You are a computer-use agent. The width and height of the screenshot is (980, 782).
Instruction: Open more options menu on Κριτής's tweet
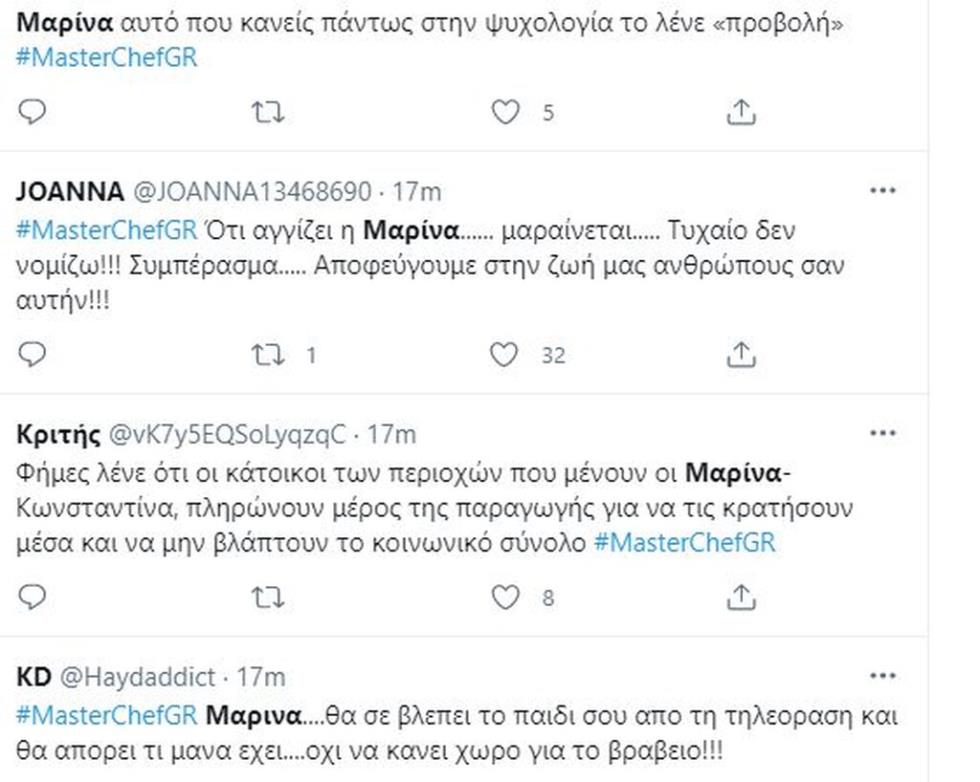[882, 433]
